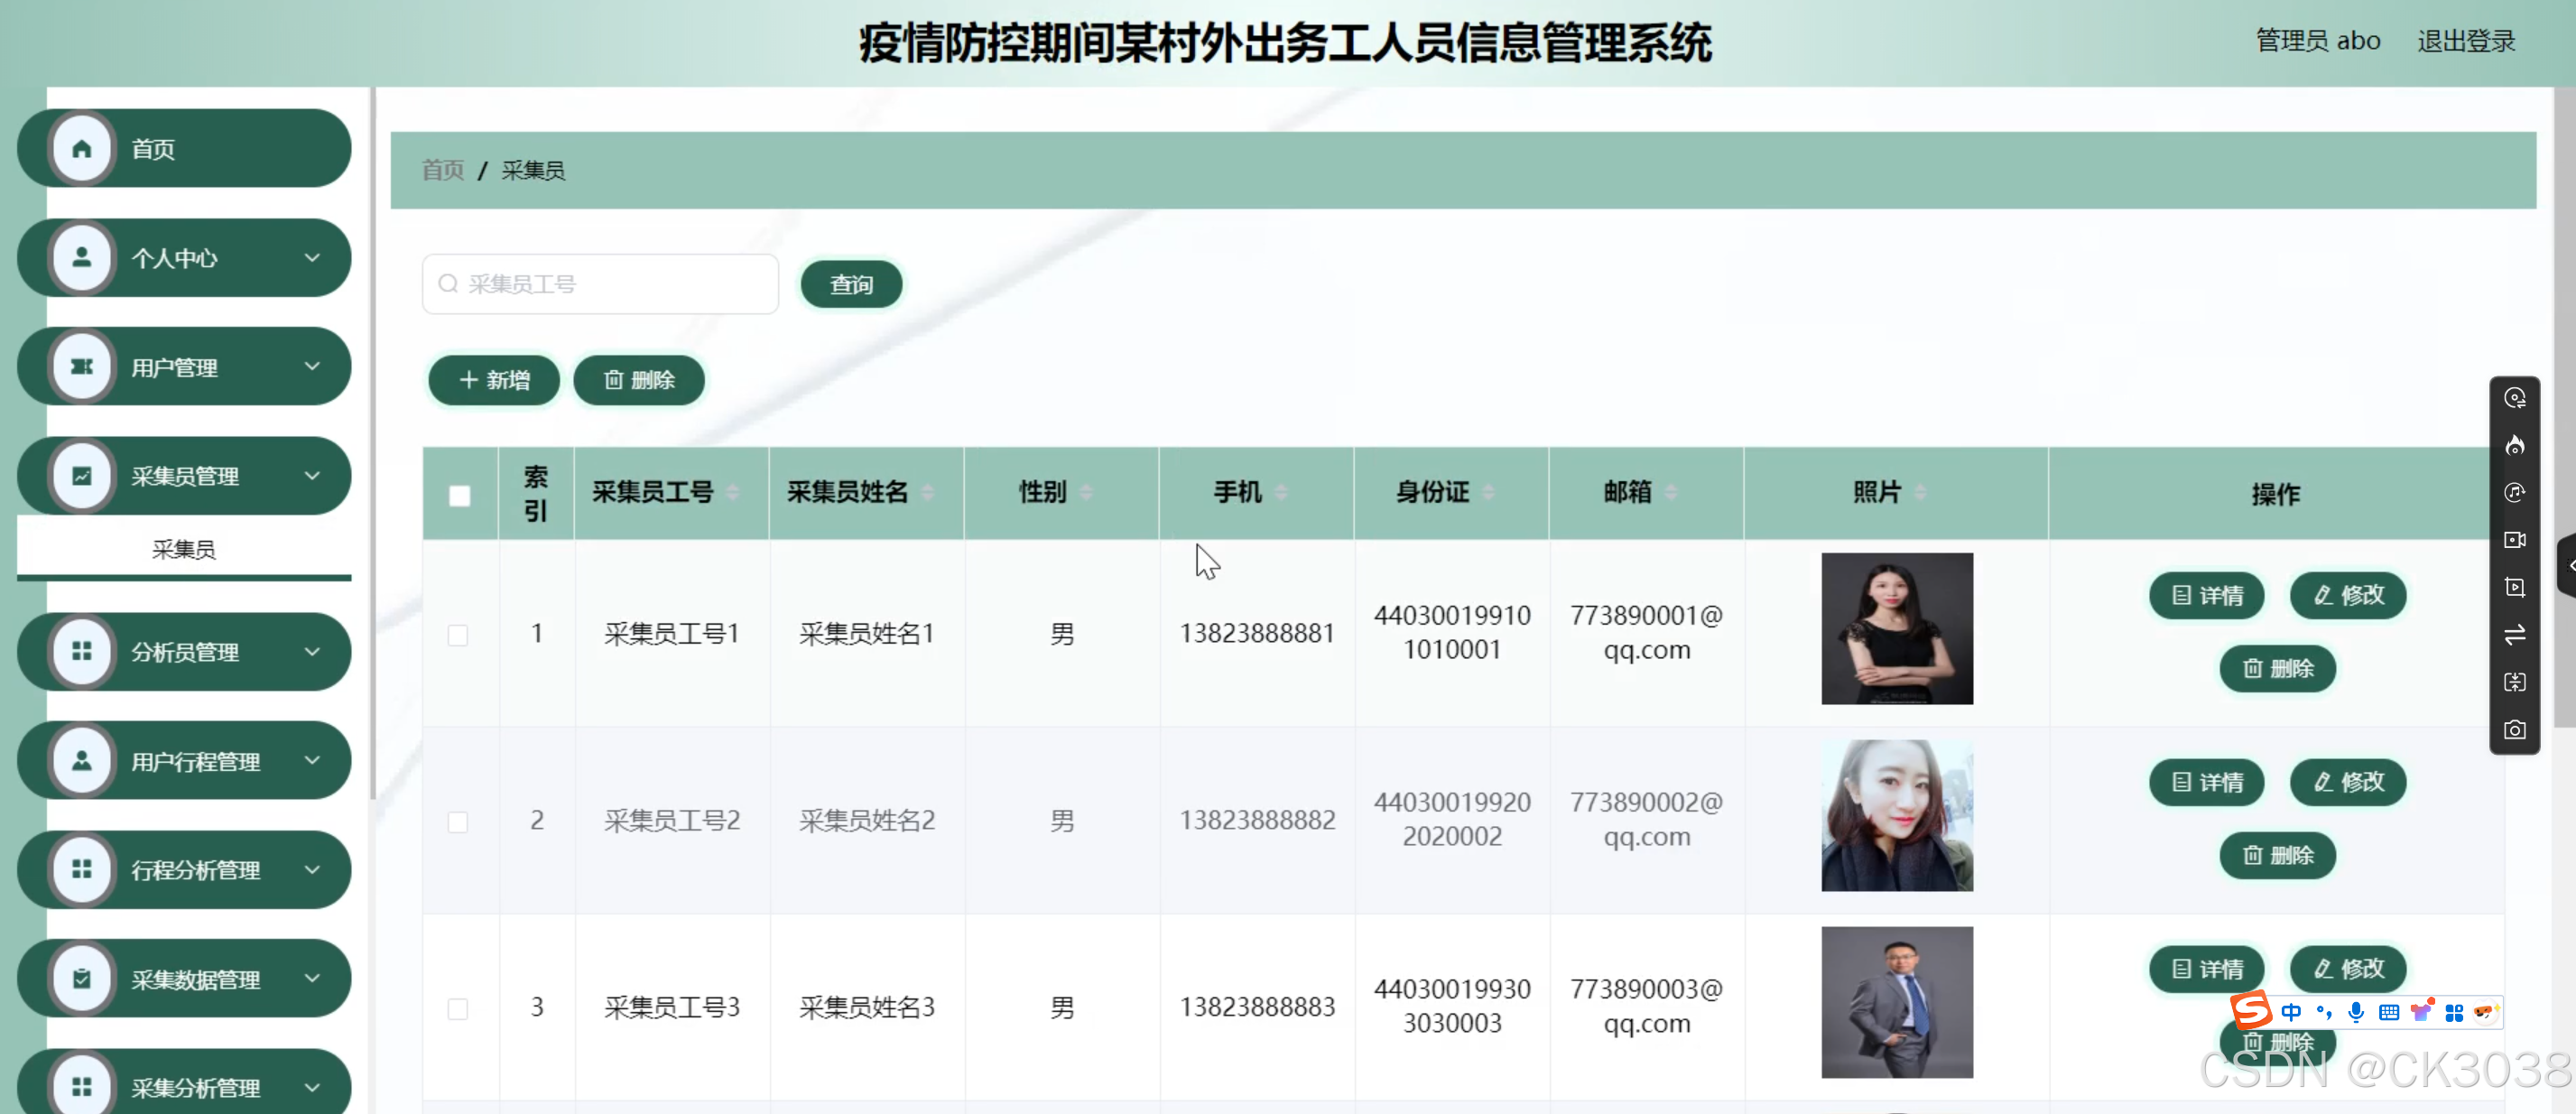Collapse the 采集员管理 menu chevron

312,476
